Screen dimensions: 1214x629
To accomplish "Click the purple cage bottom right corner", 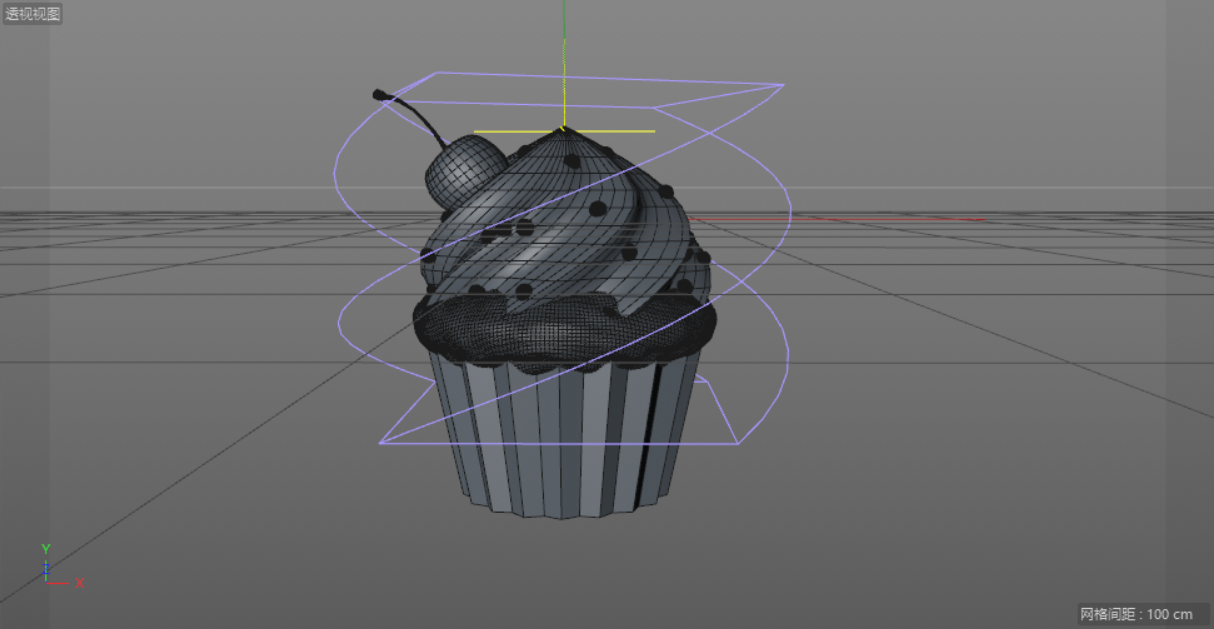I will pyautogui.click(x=737, y=443).
